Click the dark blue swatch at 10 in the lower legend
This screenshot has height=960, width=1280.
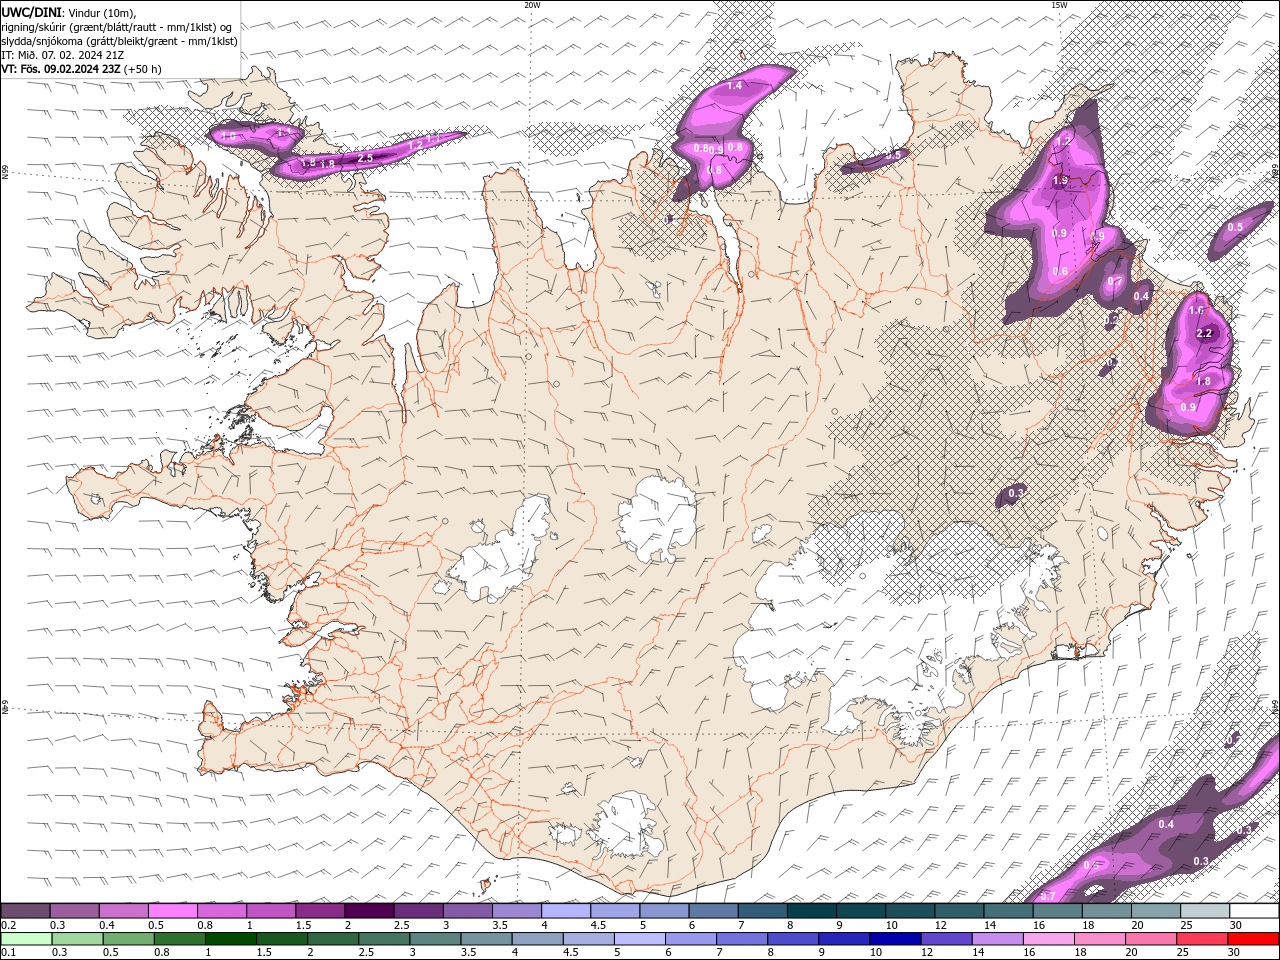(x=894, y=939)
